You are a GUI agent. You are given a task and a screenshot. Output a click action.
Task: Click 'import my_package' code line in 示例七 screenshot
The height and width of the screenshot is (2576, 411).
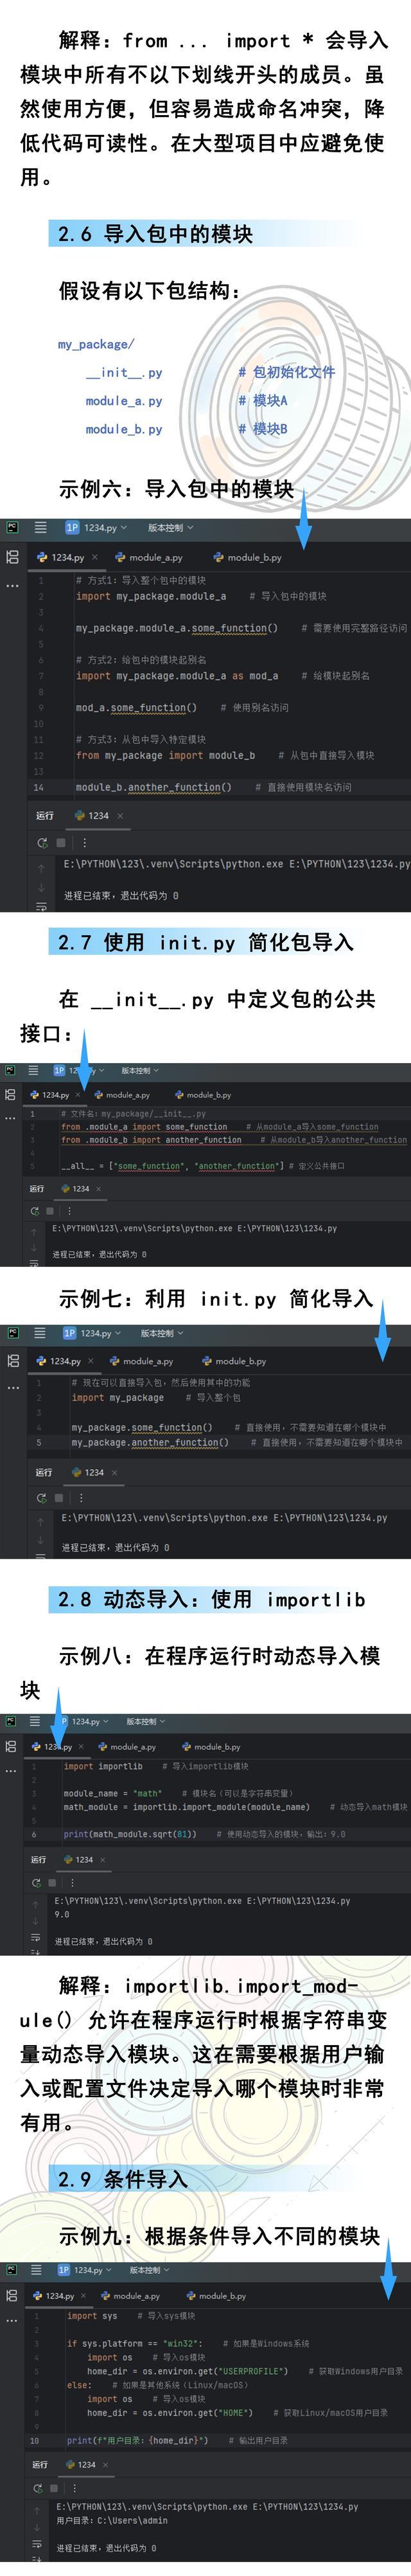pos(117,1398)
